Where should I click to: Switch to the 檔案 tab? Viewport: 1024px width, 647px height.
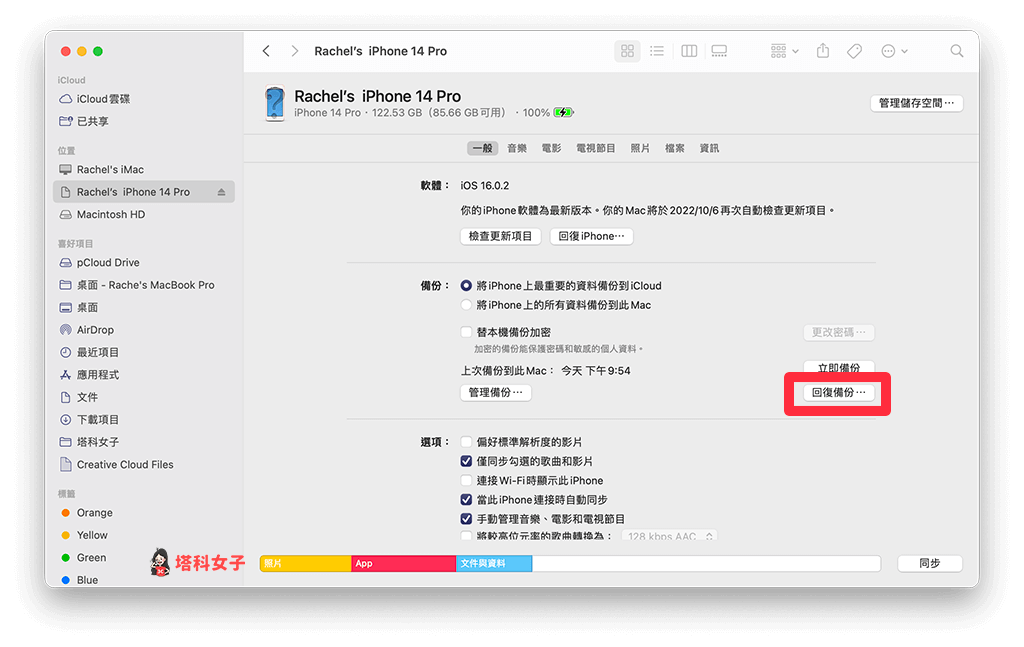(x=675, y=148)
